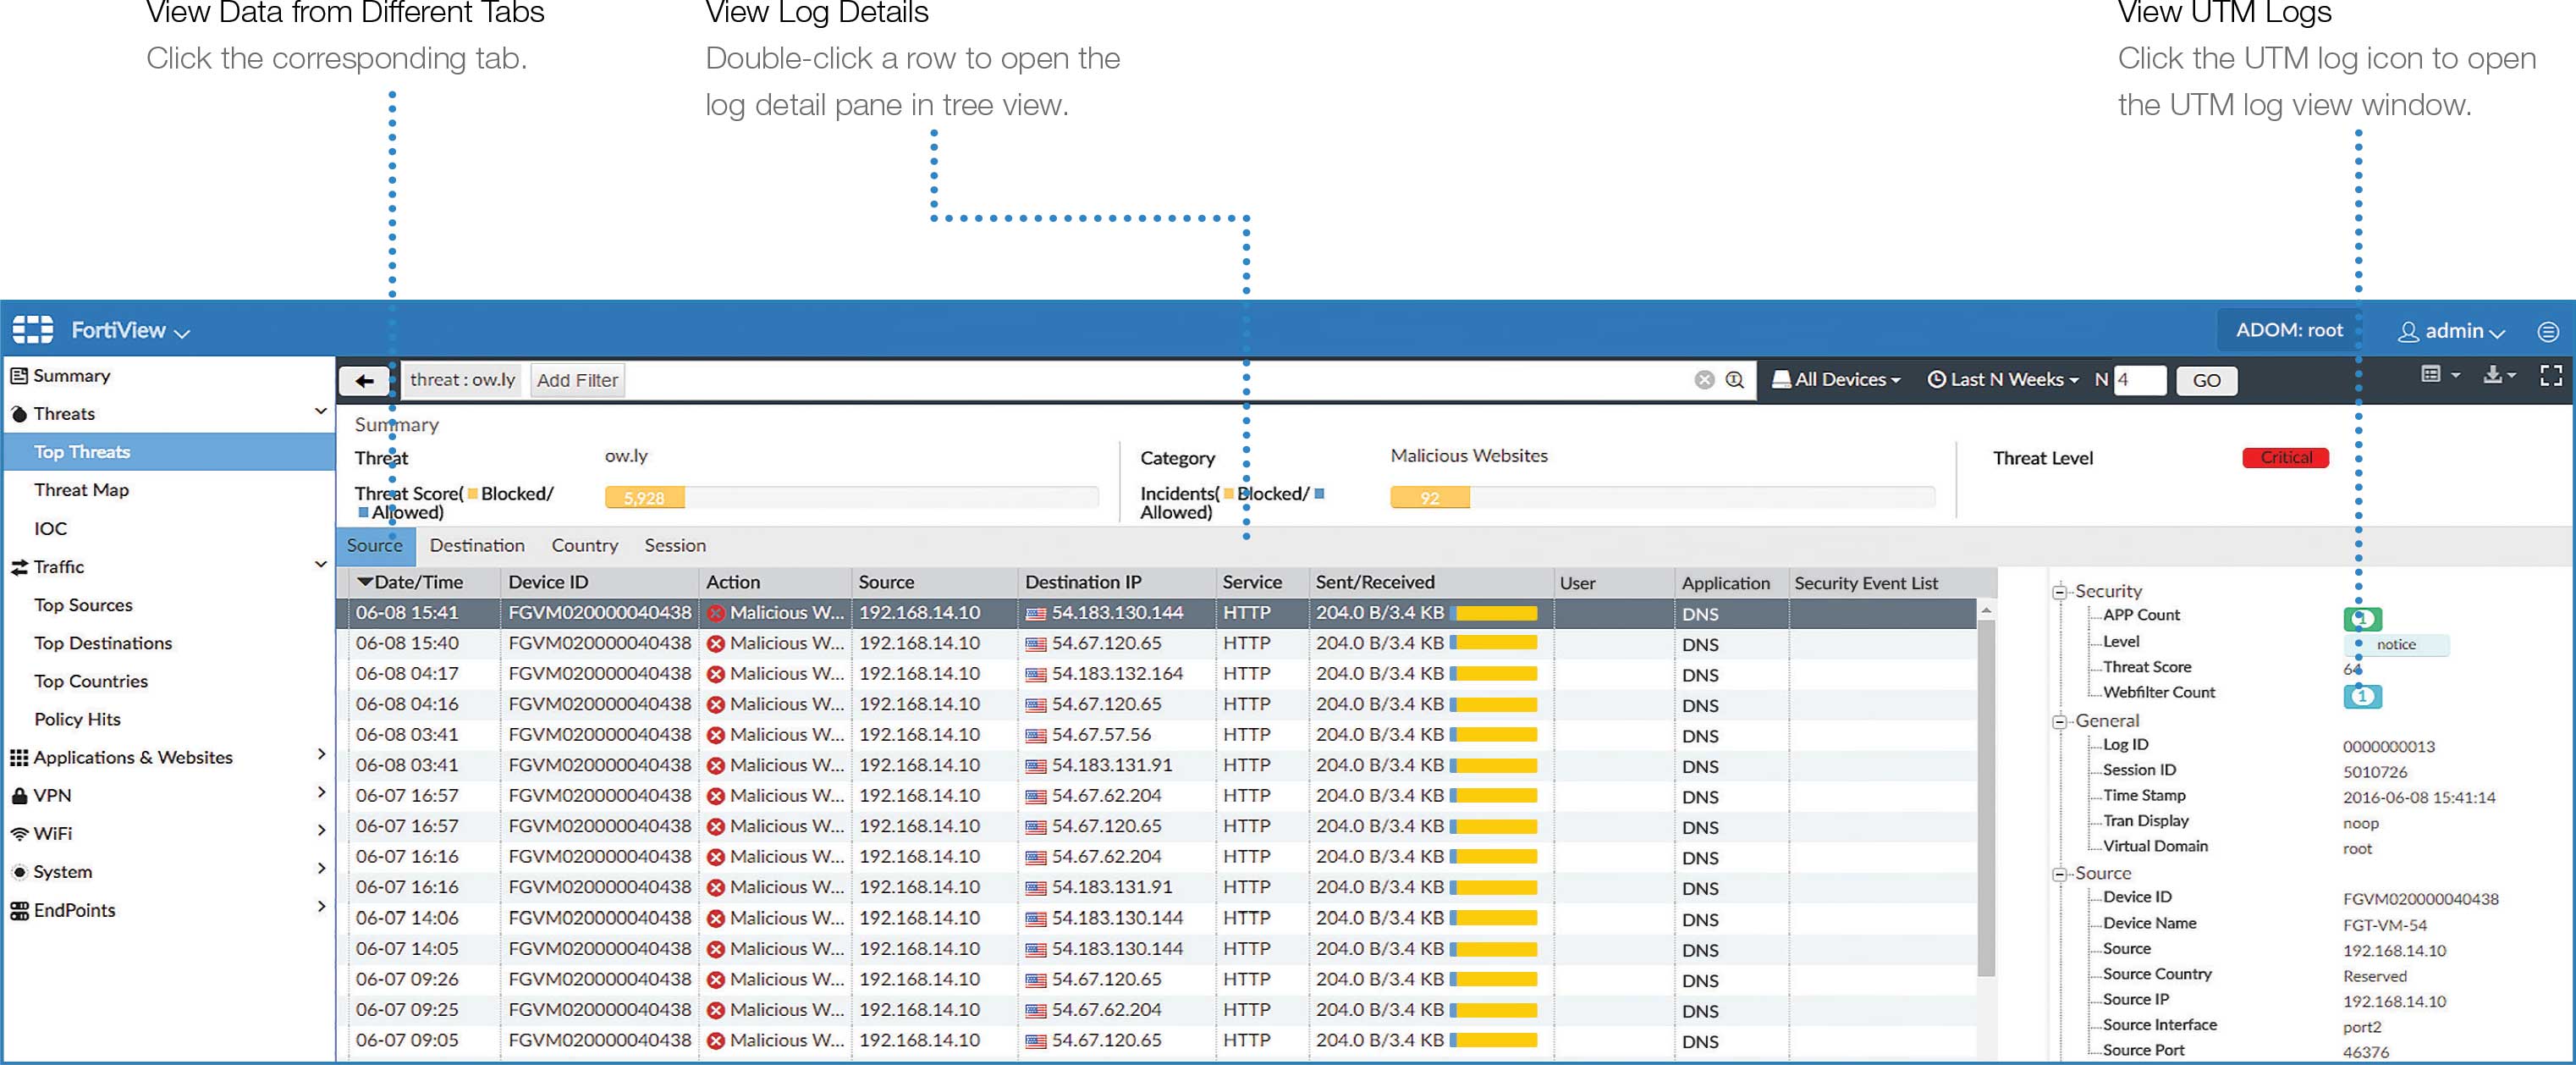The image size is (2576, 1065).
Task: Click the N weeks input field
Action: [2139, 380]
